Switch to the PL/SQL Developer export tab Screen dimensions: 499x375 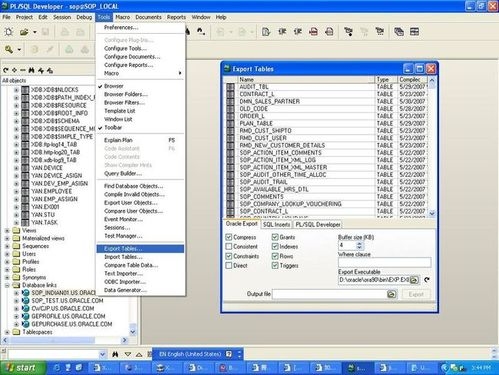[318, 225]
